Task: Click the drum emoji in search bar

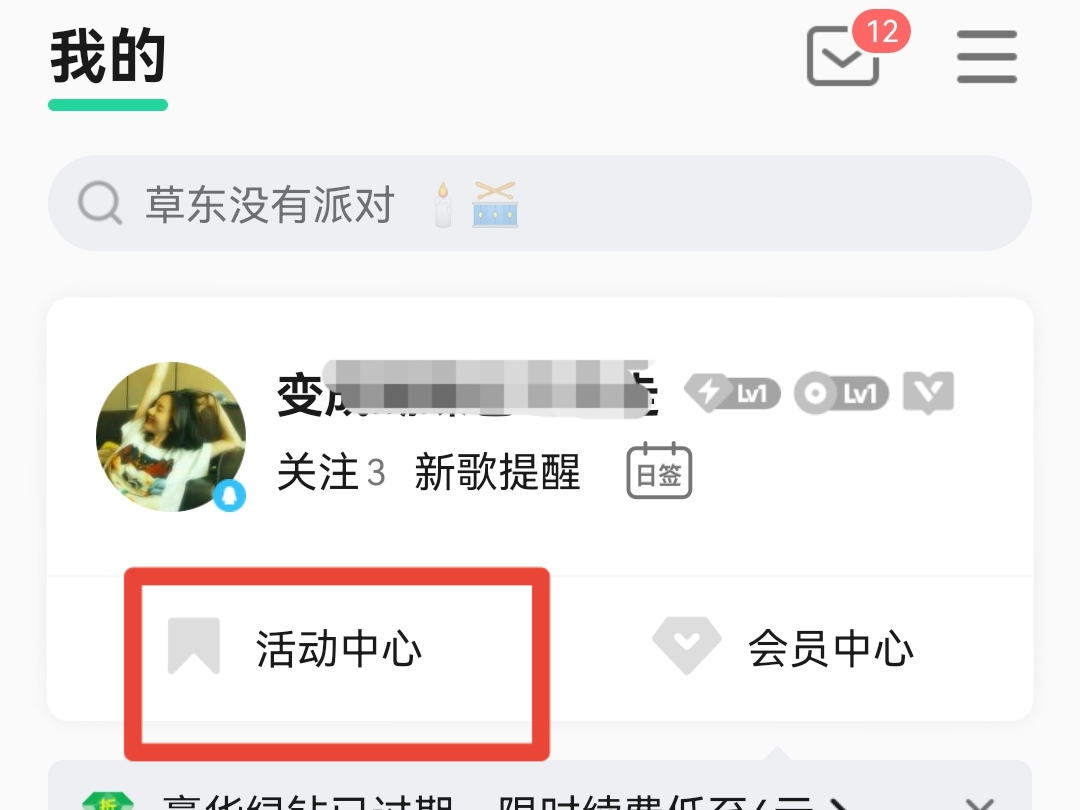Action: pyautogui.click(x=495, y=204)
